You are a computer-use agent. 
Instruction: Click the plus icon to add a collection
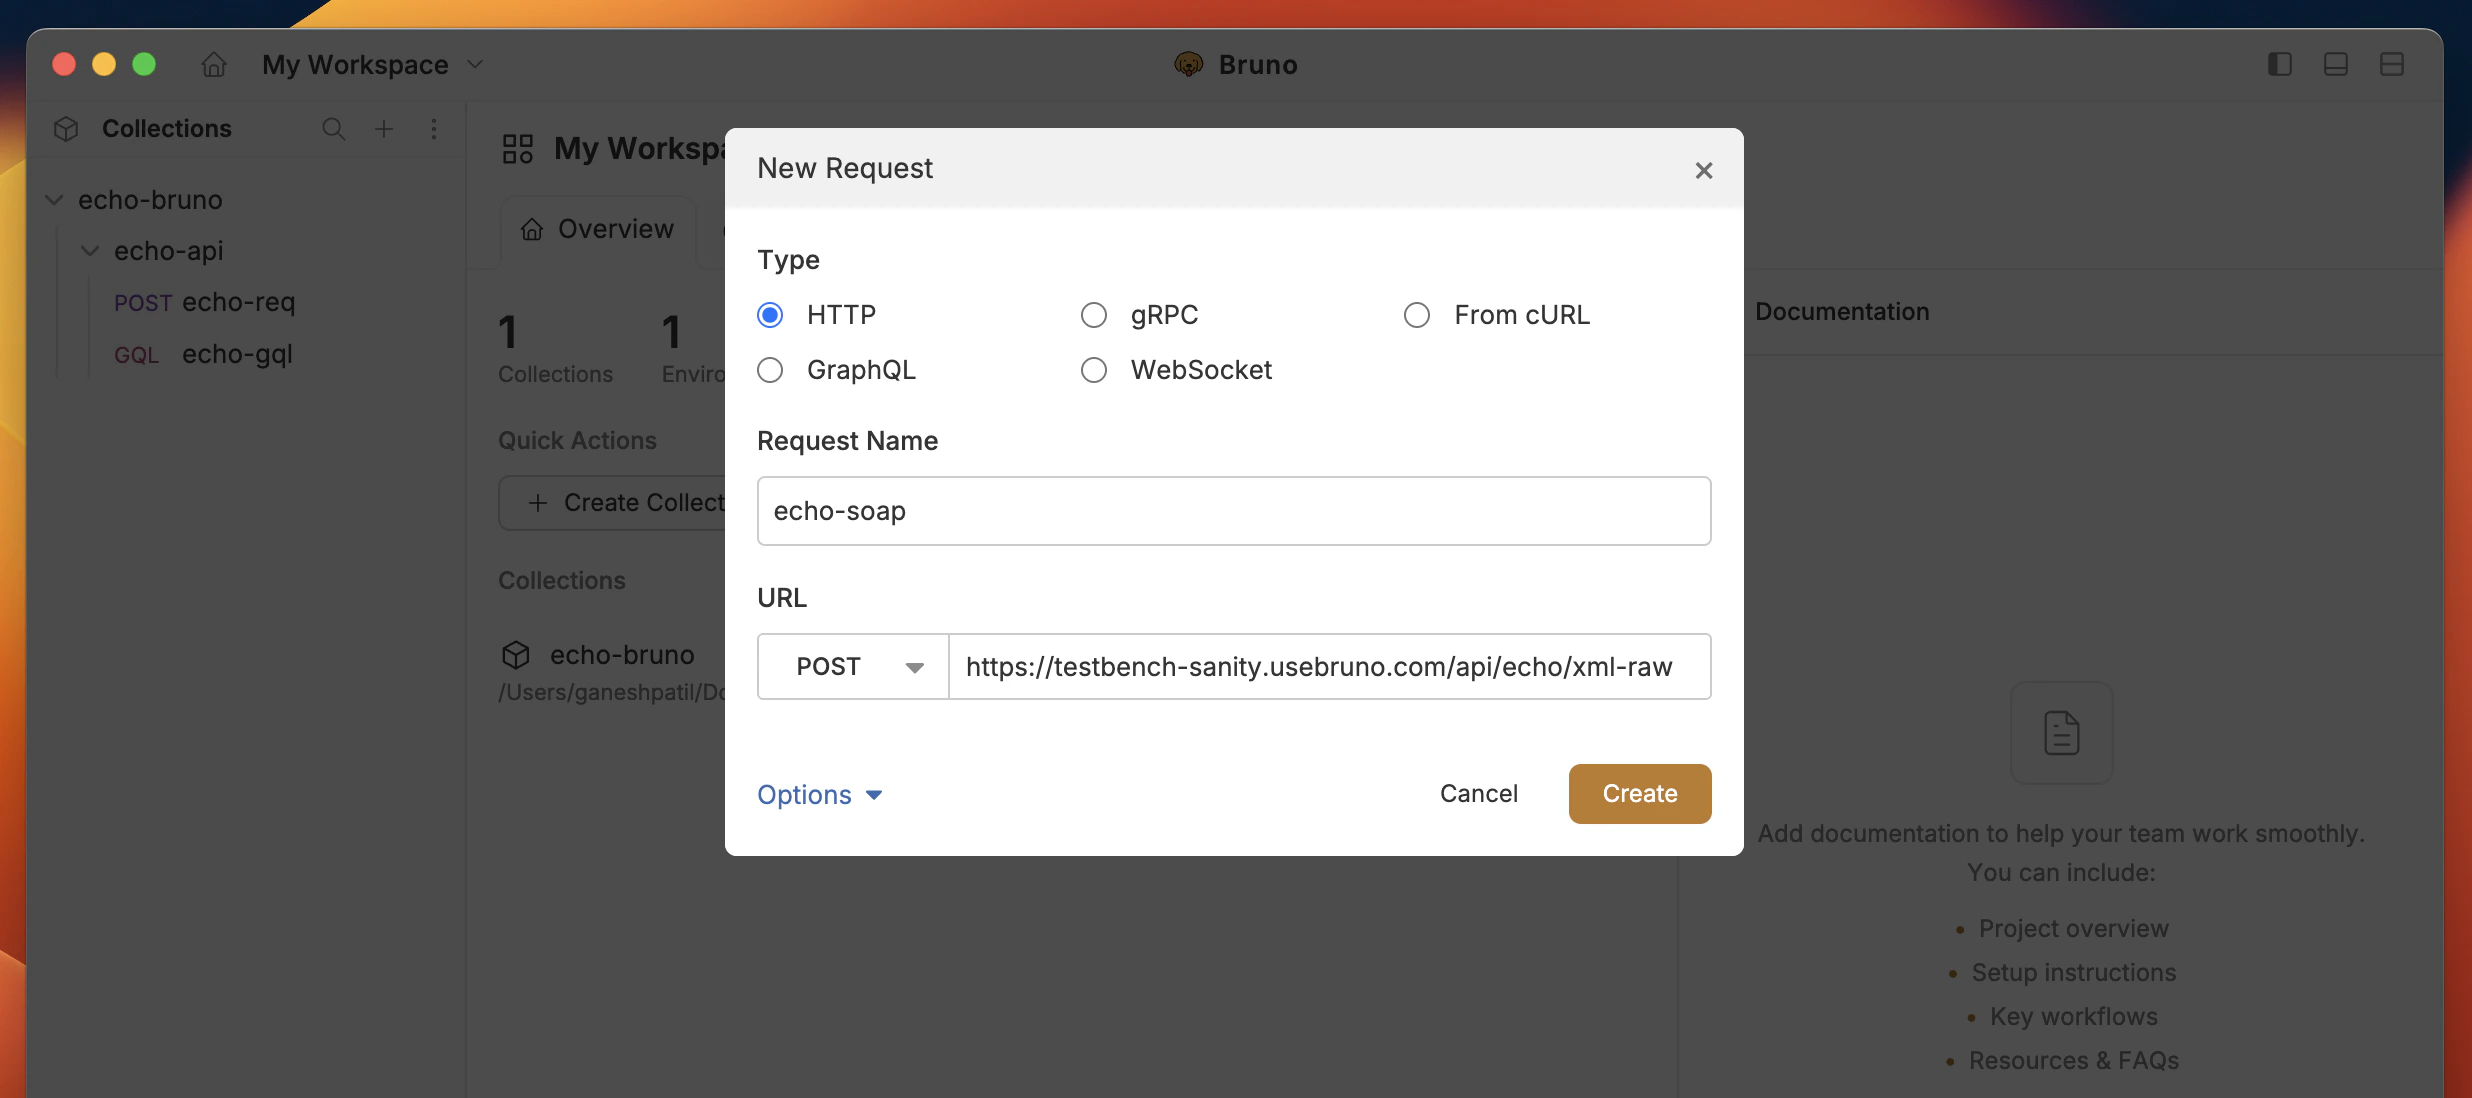(384, 128)
